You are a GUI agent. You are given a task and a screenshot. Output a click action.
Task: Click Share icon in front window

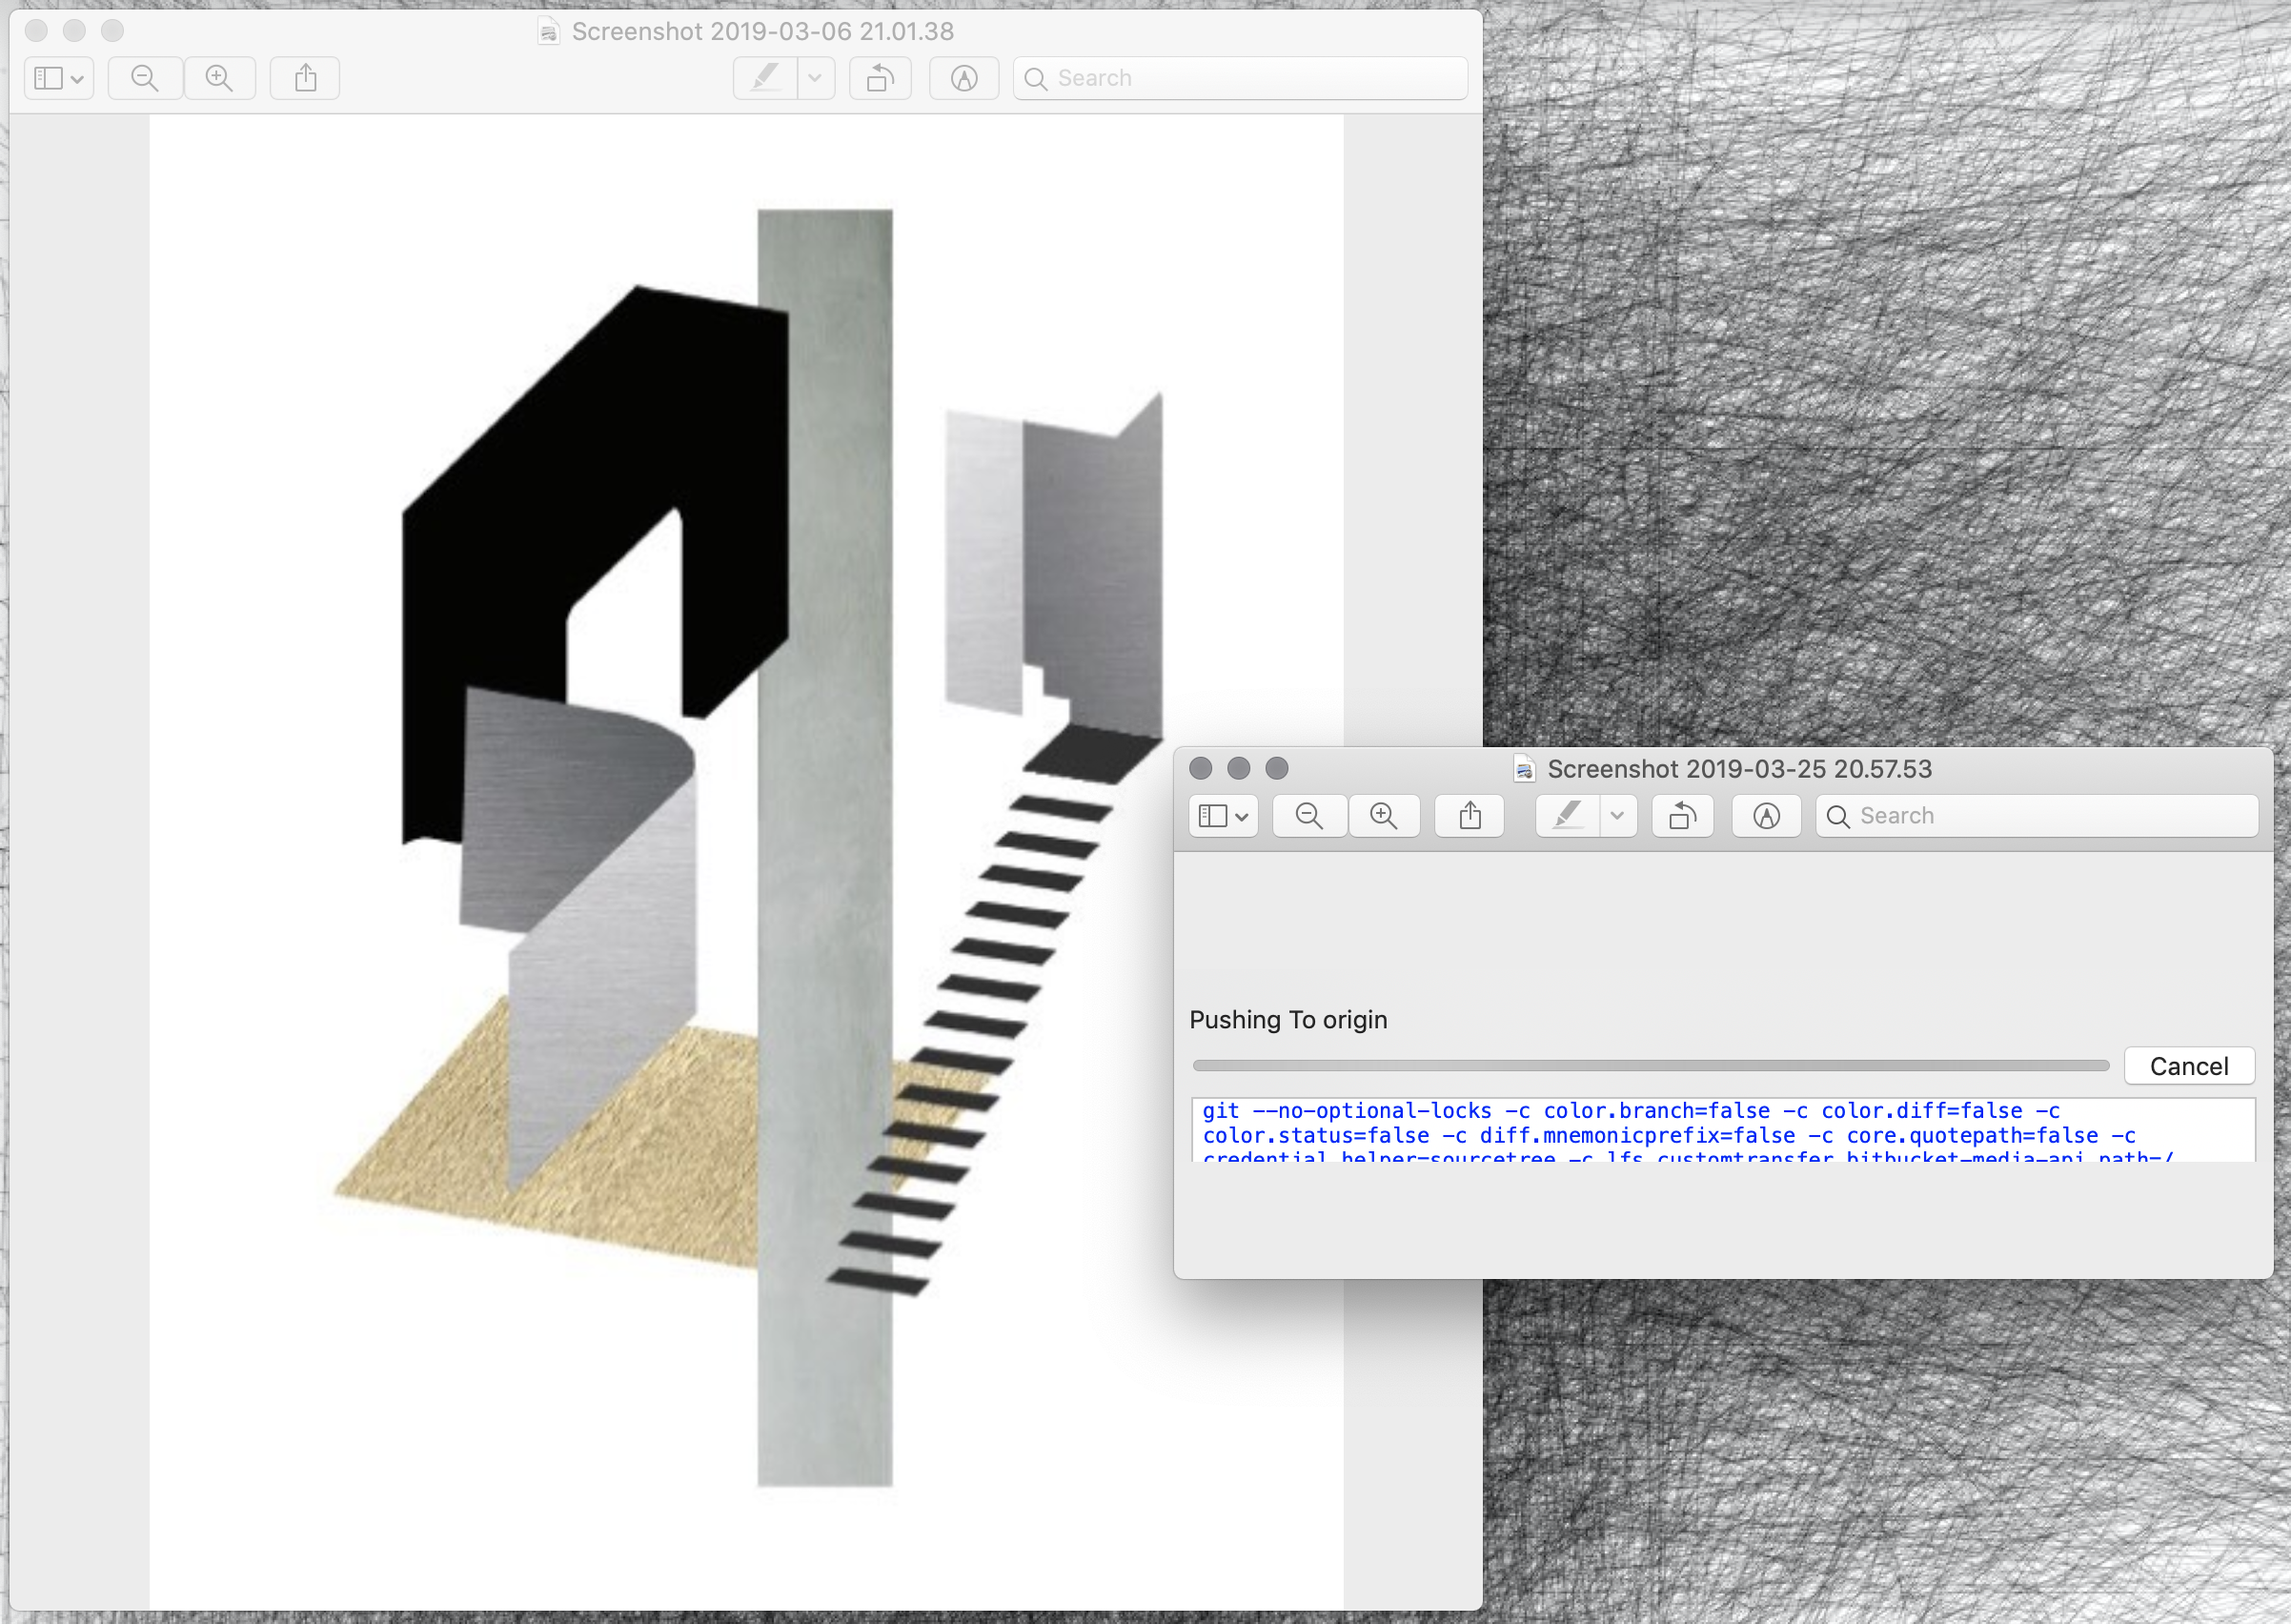[x=1469, y=816]
